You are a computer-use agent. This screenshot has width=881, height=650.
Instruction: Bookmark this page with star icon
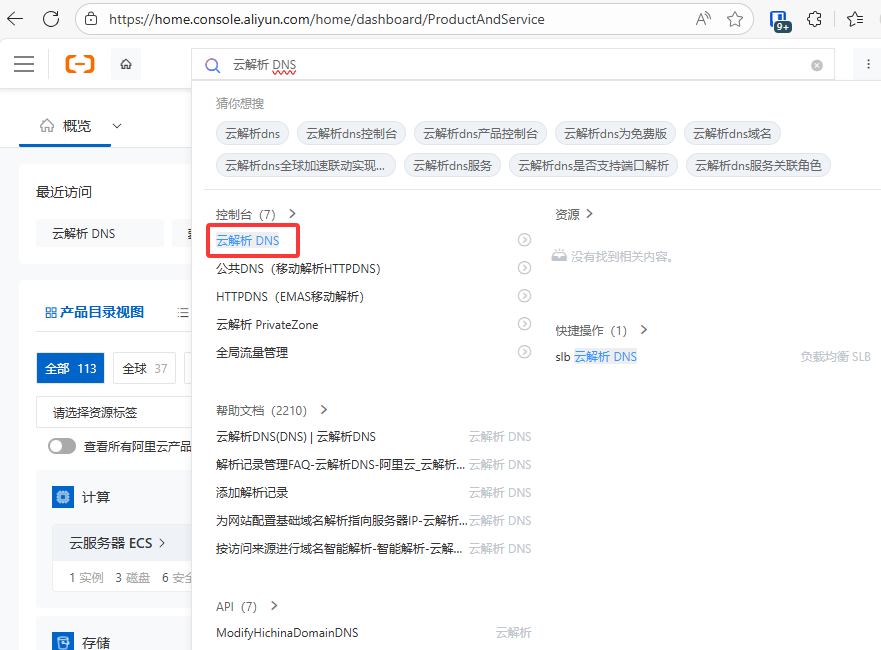pyautogui.click(x=735, y=19)
